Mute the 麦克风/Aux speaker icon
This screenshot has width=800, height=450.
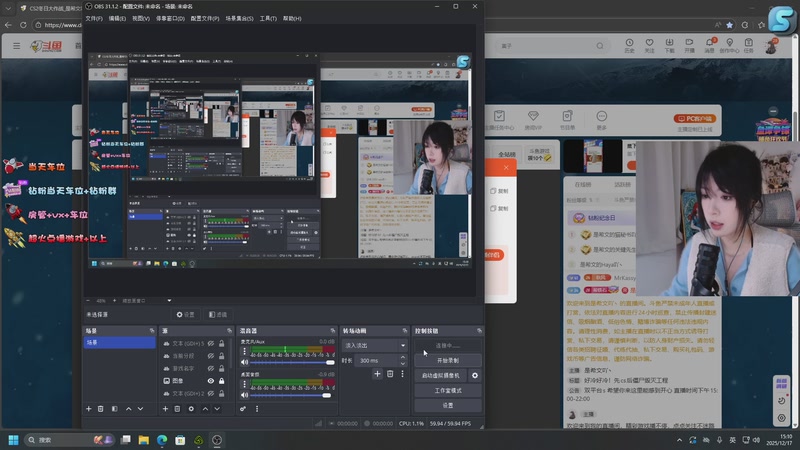point(244,362)
